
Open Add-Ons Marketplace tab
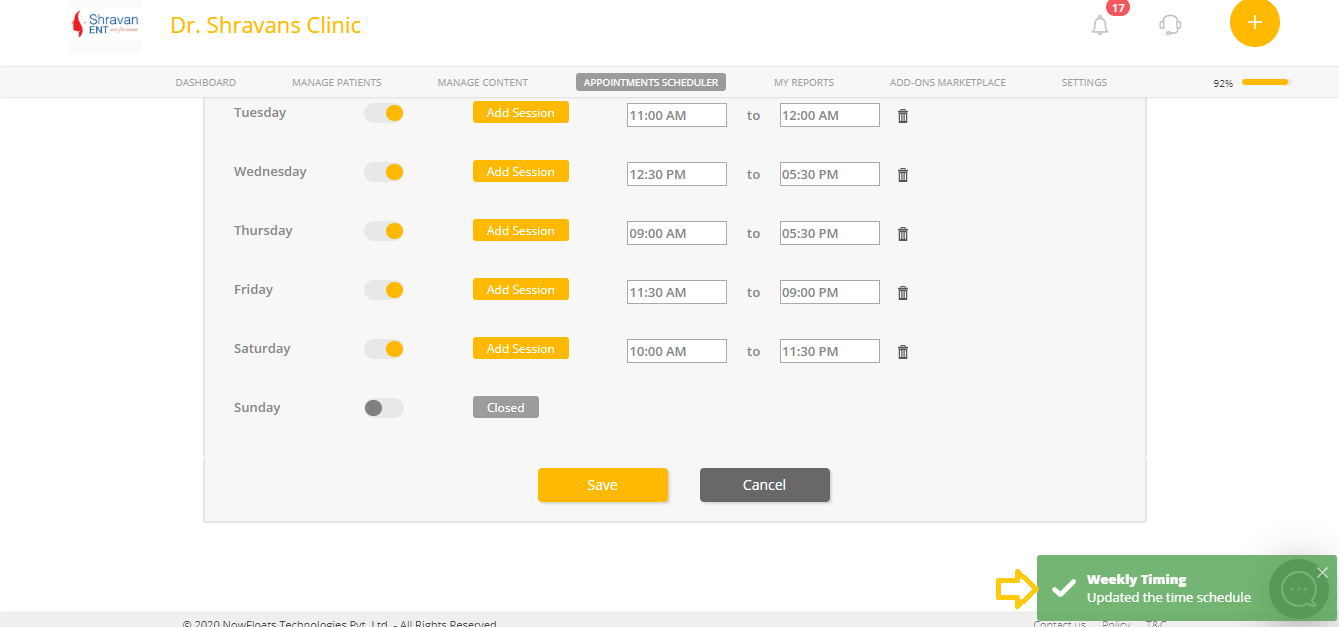[x=948, y=83]
